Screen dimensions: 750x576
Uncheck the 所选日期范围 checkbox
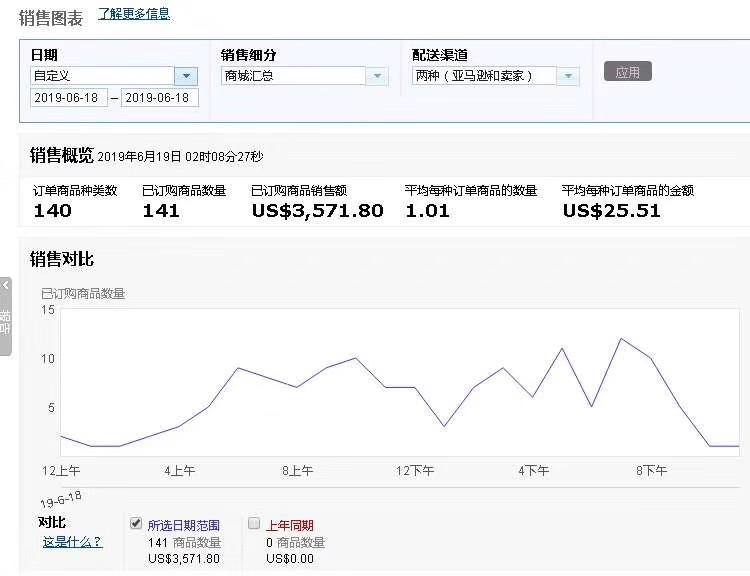coord(136,523)
